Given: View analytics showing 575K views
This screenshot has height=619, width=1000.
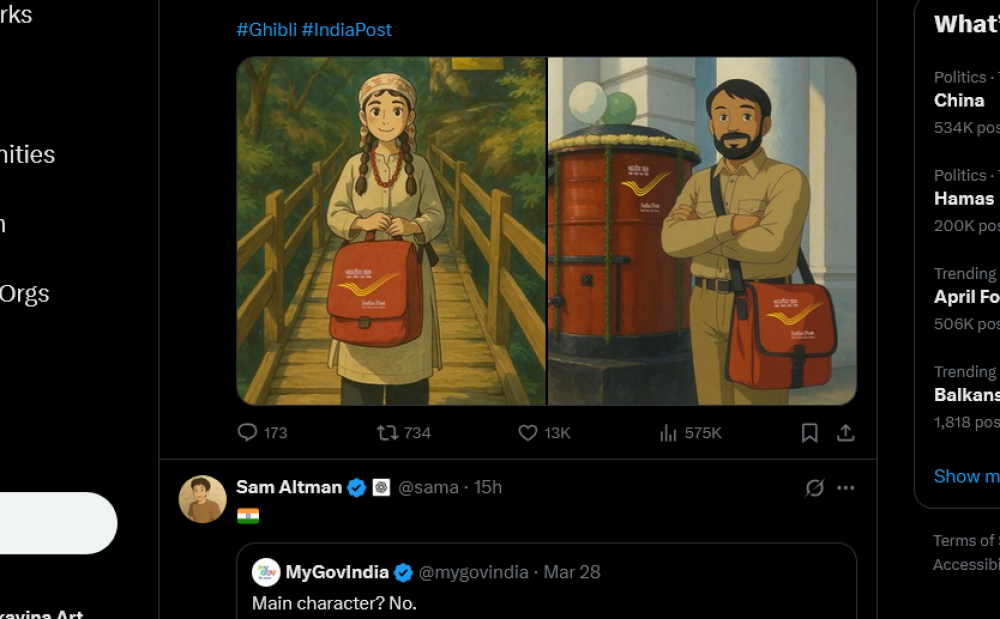Looking at the screenshot, I should tap(668, 432).
